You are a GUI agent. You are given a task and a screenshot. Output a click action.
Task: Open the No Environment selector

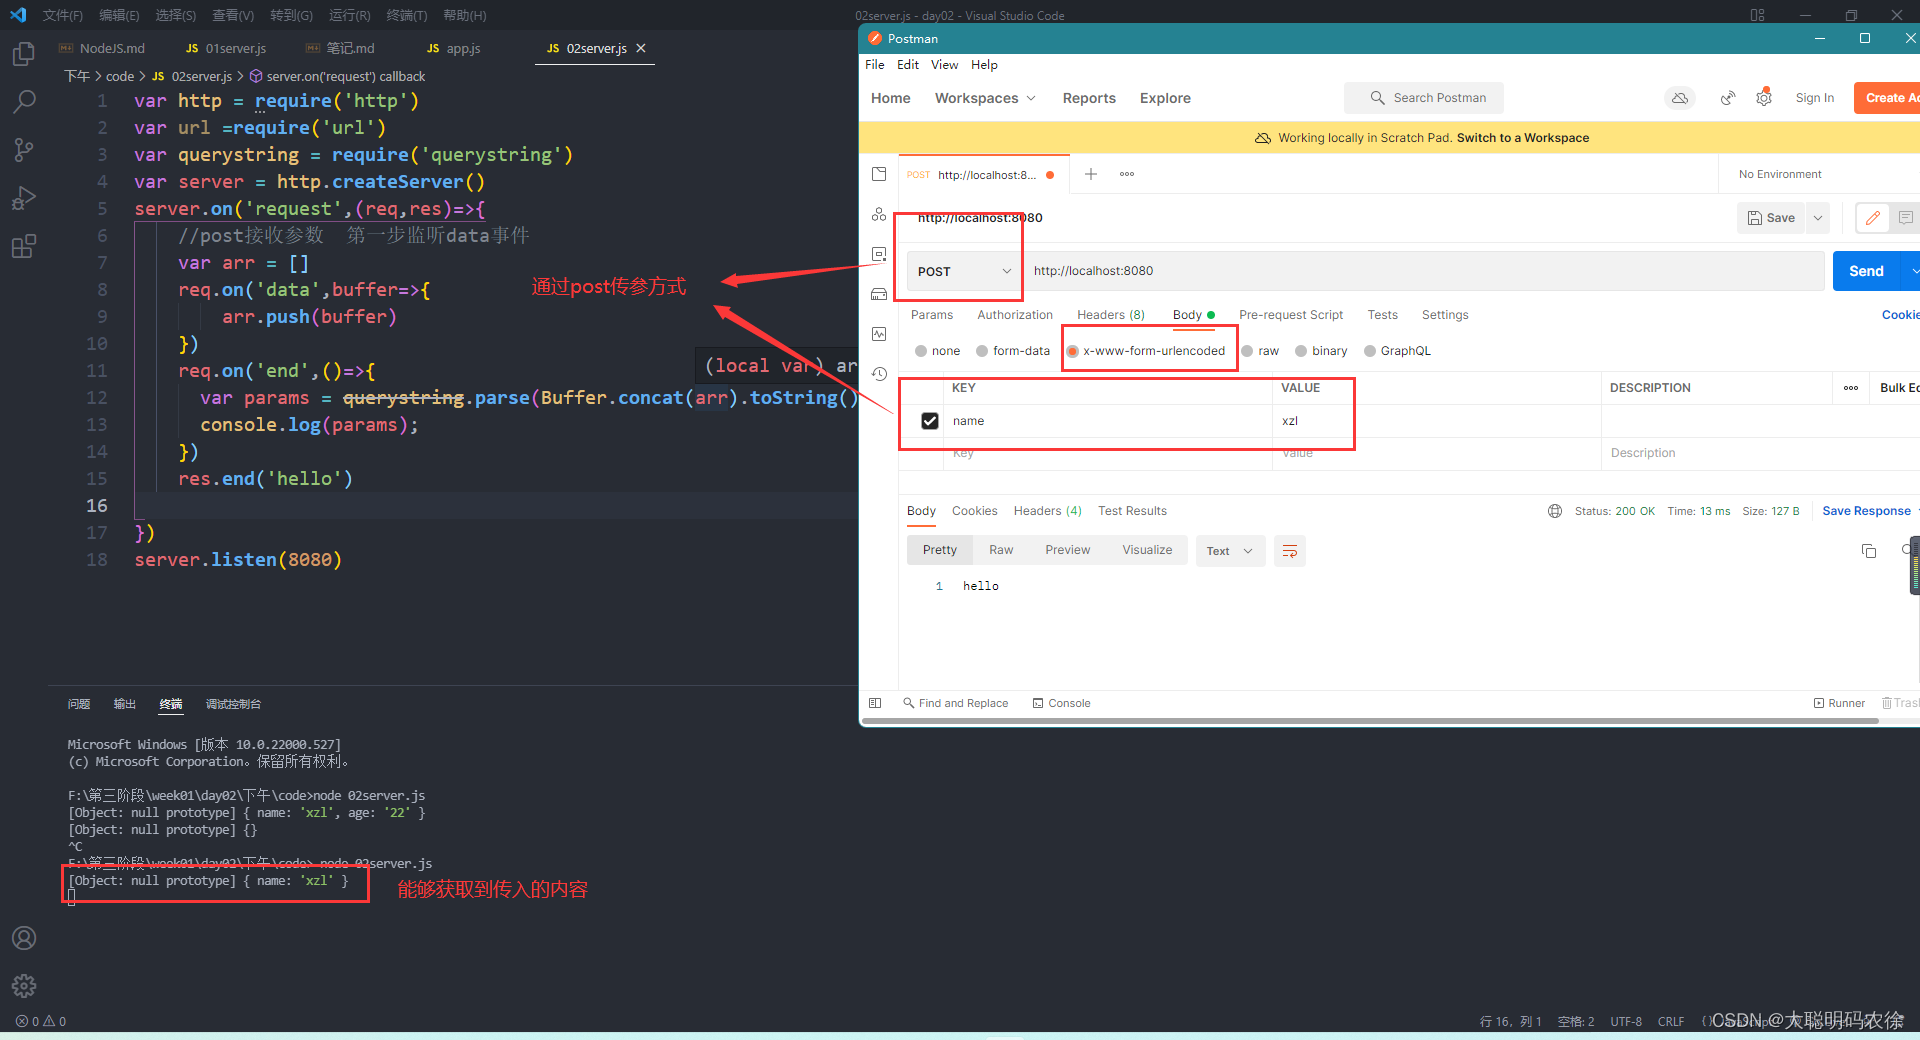1780,174
